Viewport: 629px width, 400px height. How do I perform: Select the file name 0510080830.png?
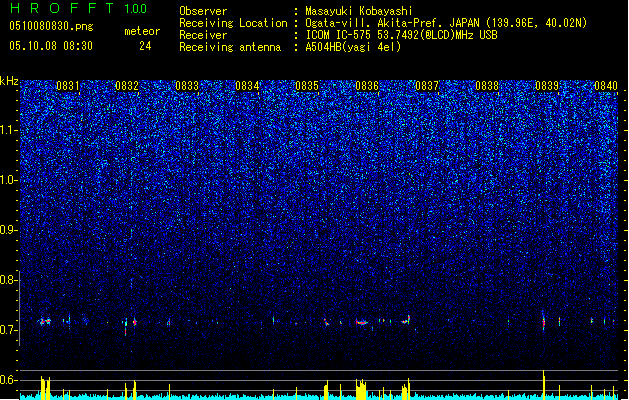click(x=51, y=26)
